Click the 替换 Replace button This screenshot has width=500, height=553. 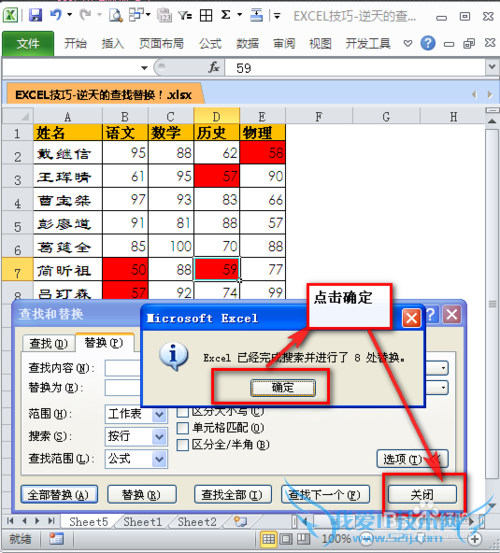click(141, 494)
